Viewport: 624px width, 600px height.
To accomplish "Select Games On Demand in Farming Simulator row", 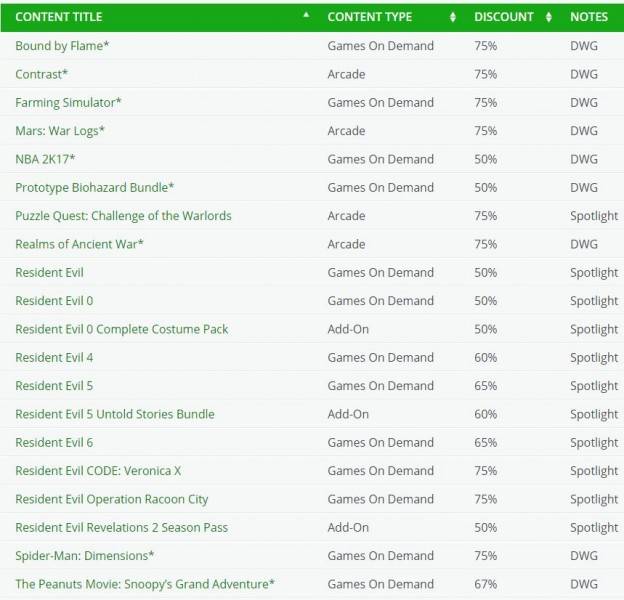I will click(x=380, y=102).
